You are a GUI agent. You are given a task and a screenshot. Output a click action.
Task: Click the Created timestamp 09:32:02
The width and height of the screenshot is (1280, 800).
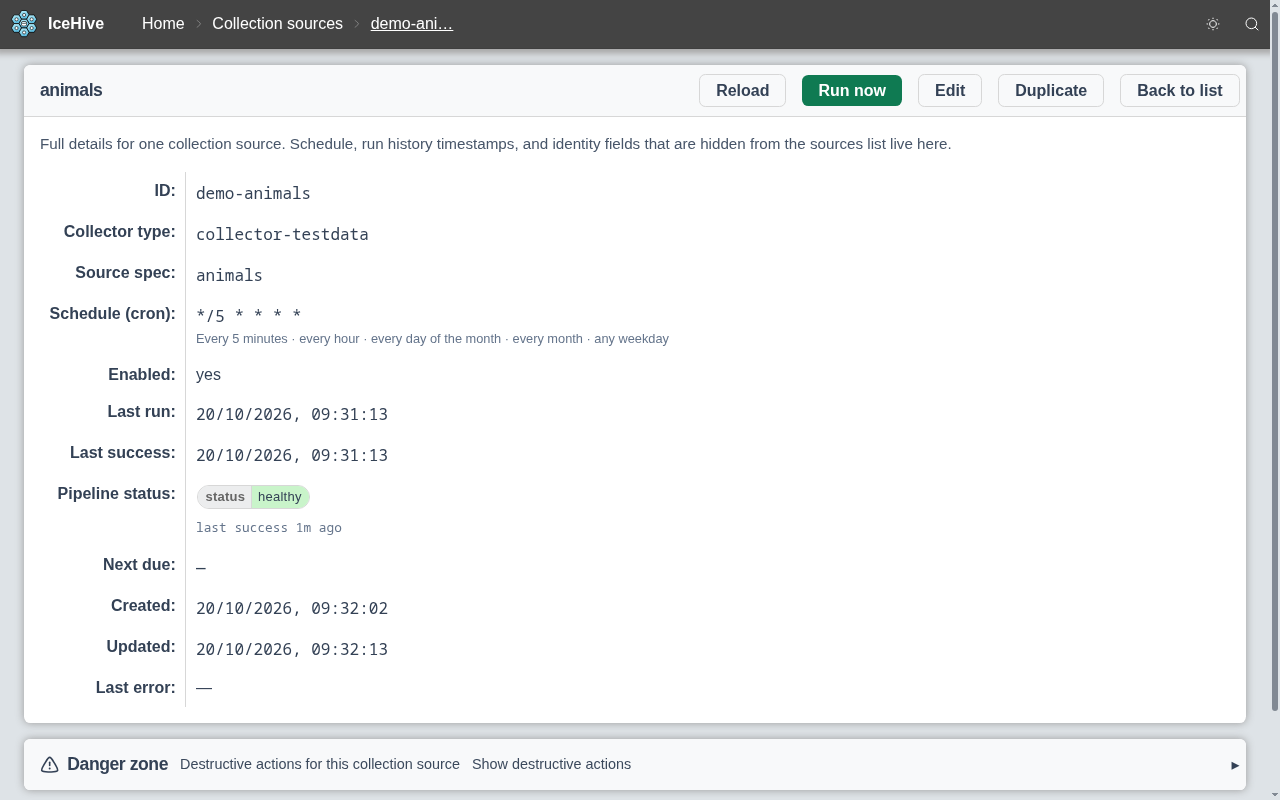coord(292,608)
